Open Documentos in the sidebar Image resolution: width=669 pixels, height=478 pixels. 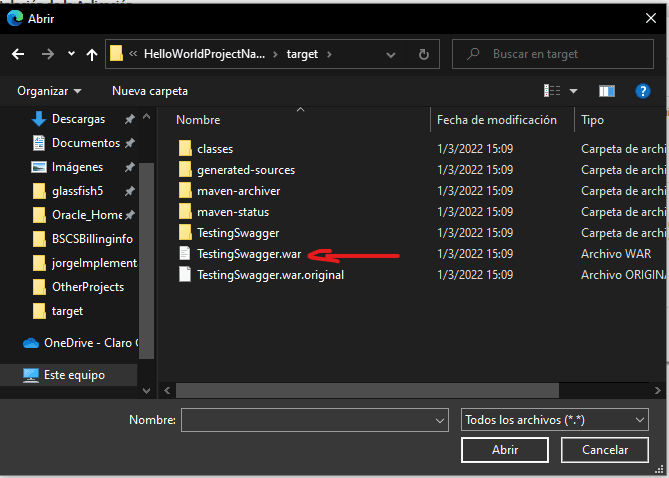(x=86, y=143)
